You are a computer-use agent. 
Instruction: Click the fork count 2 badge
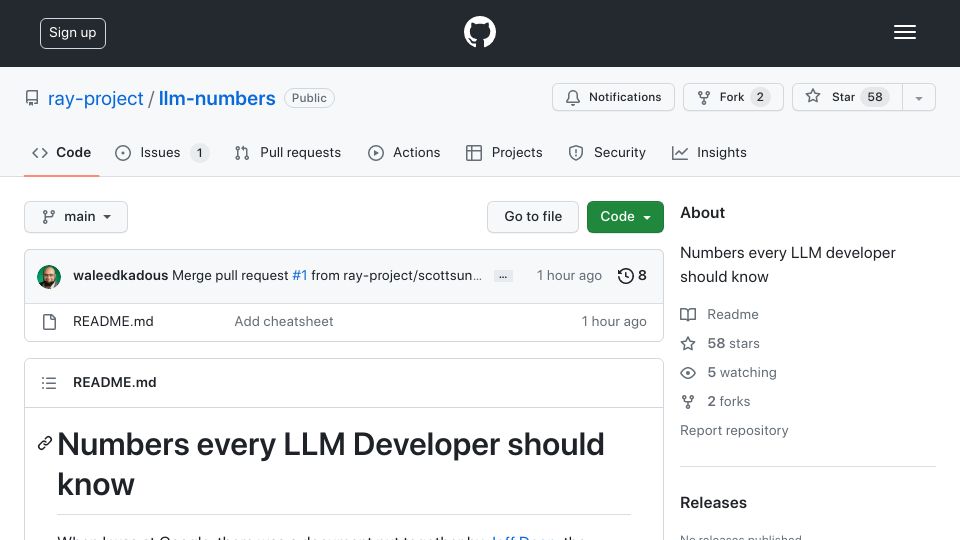(760, 97)
